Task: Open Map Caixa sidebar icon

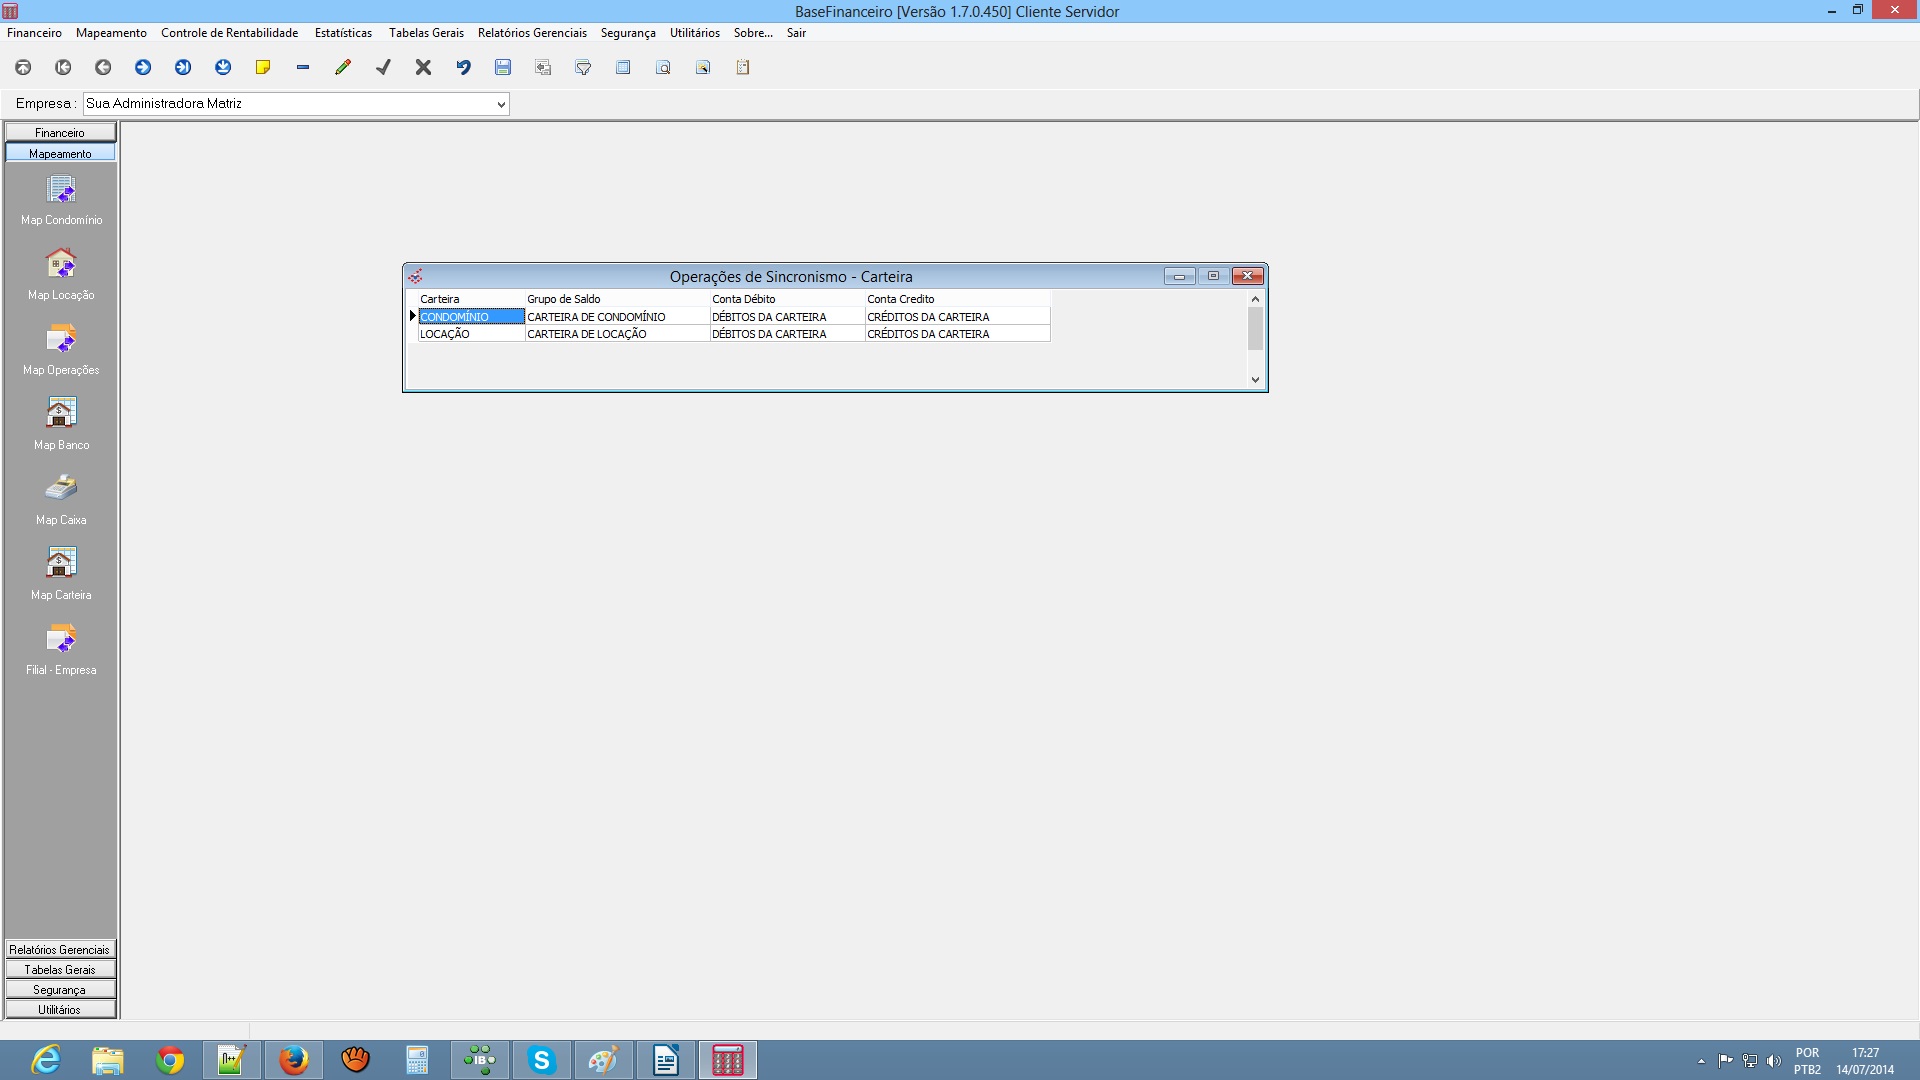Action: coord(61,499)
